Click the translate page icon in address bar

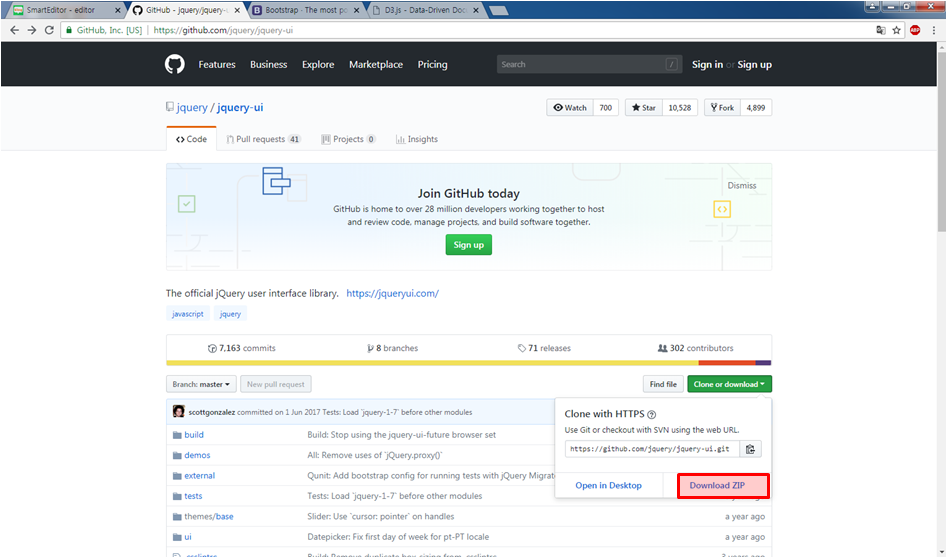[x=881, y=30]
